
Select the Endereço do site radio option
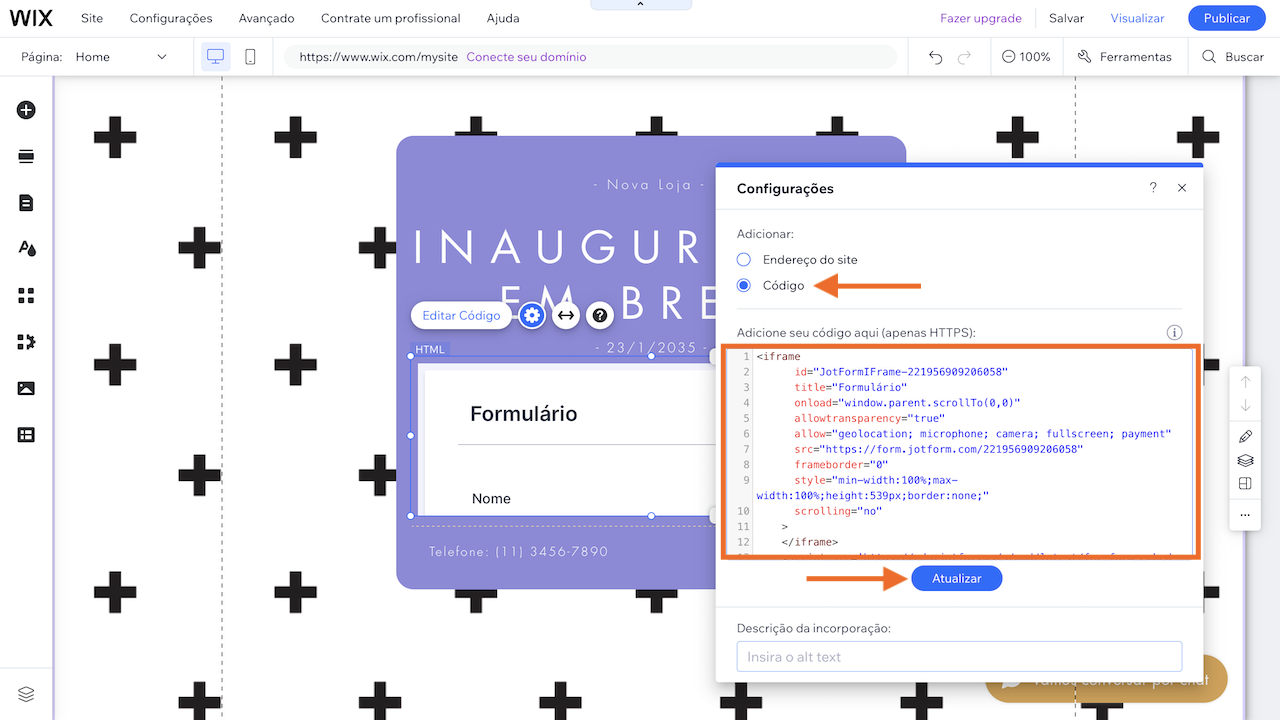(x=742, y=259)
